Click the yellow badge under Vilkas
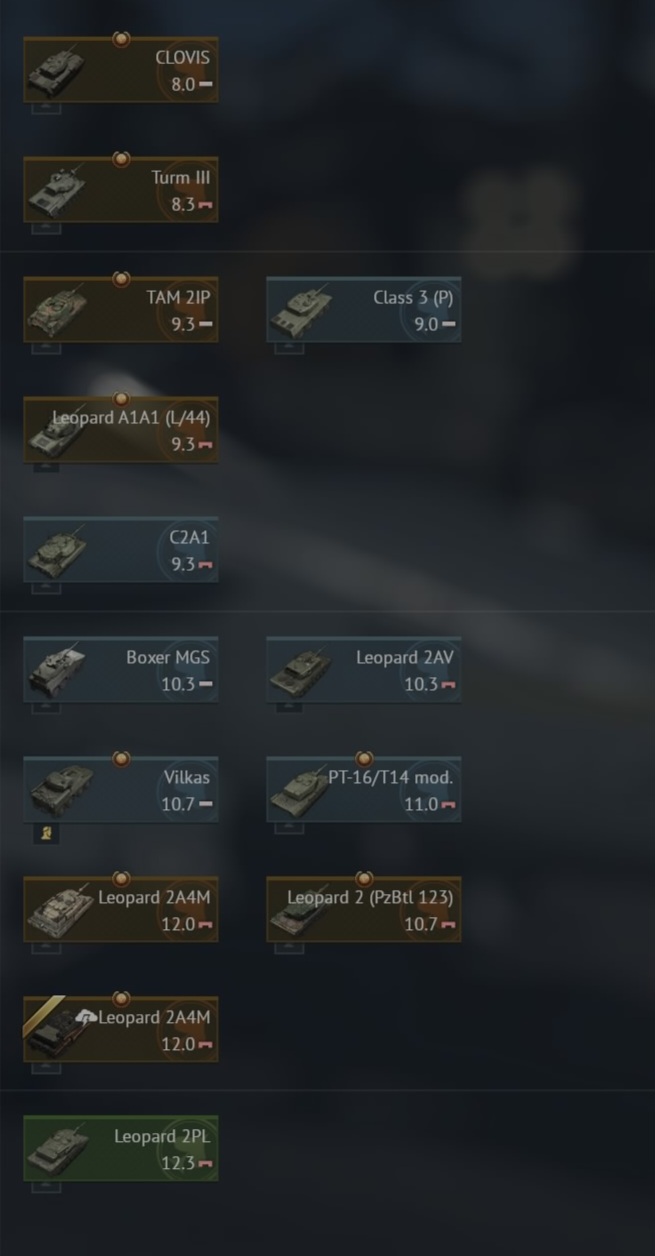 46,833
